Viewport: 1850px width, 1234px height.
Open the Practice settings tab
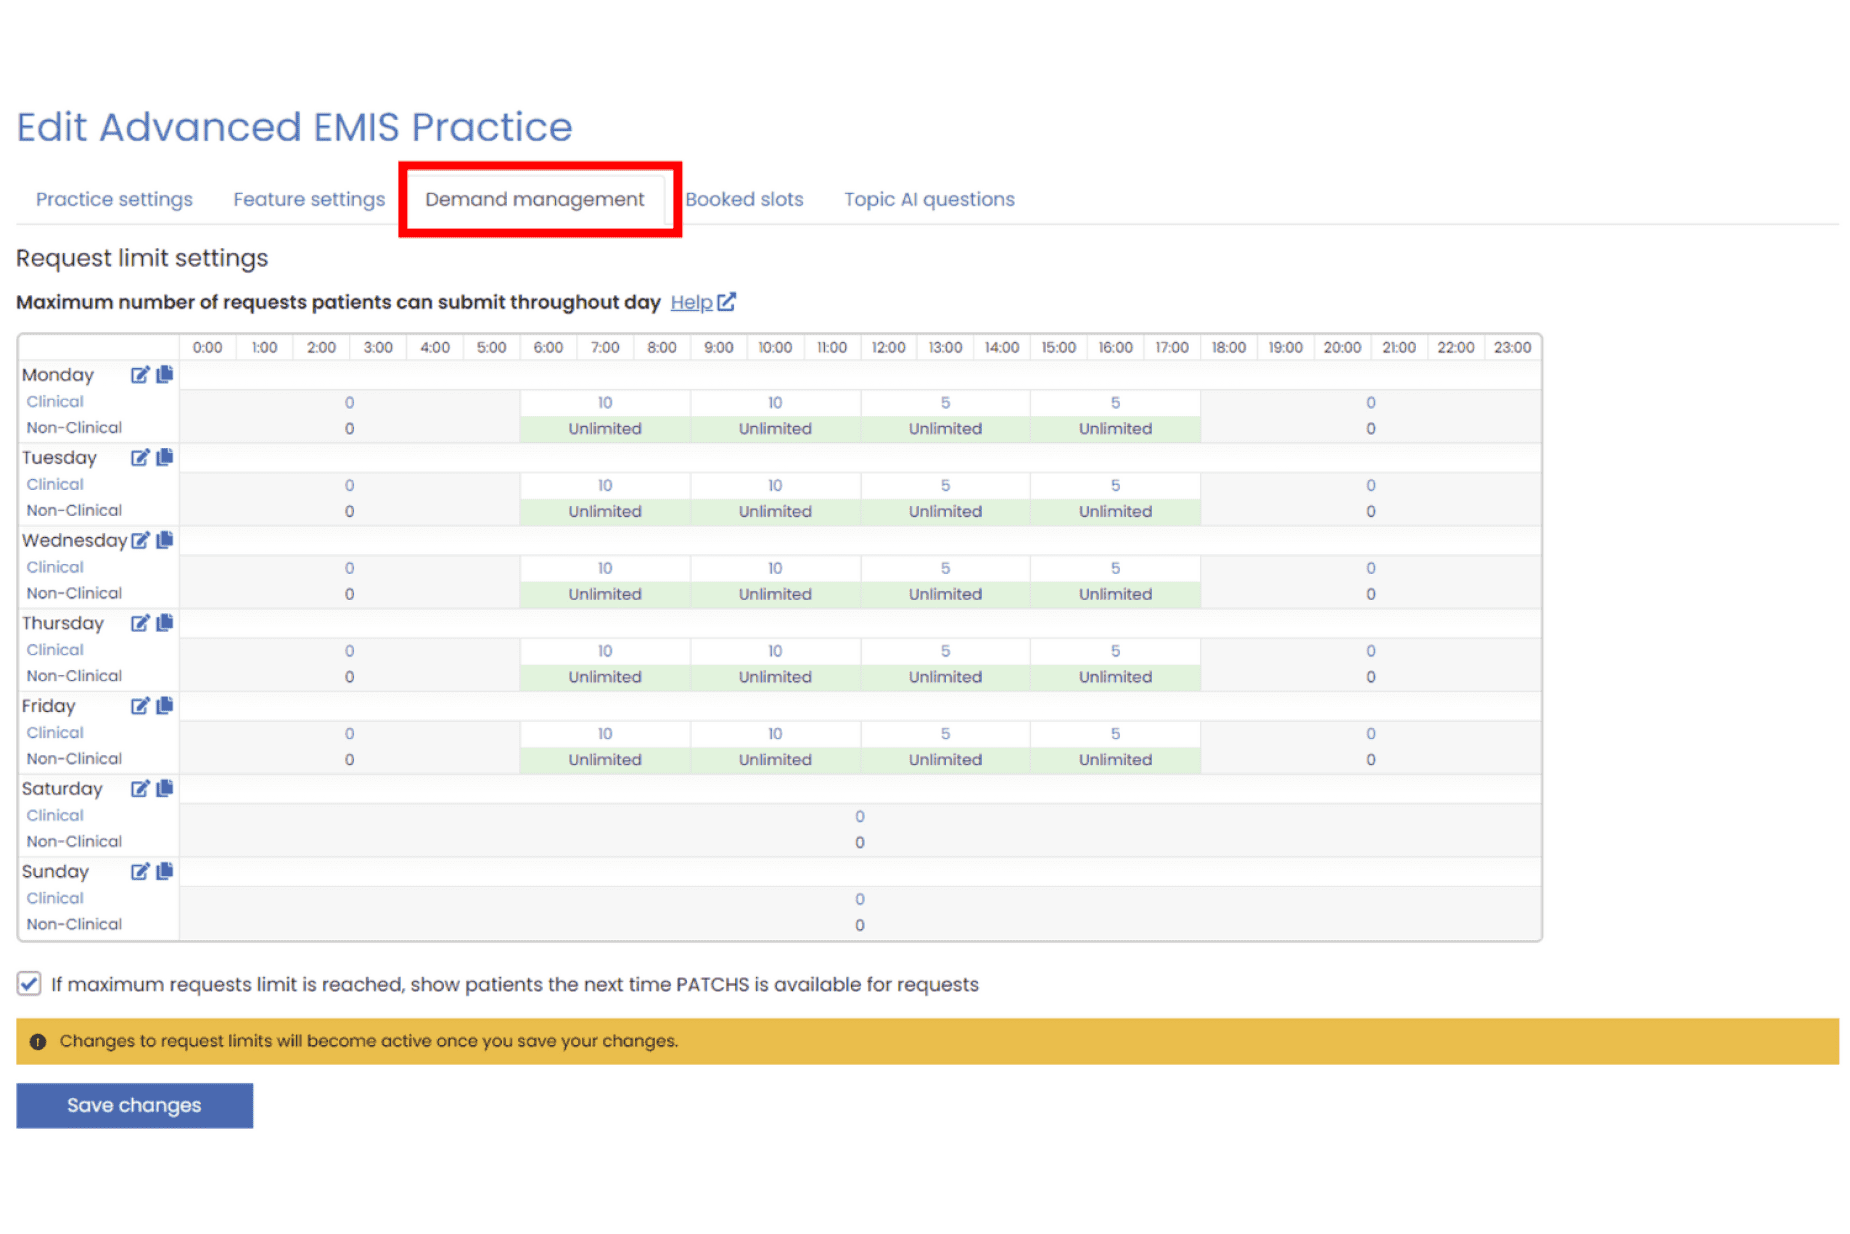pyautogui.click(x=114, y=199)
